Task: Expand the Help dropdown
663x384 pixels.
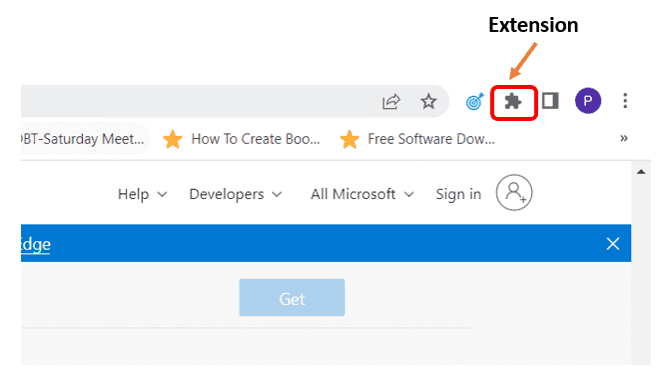Action: click(142, 194)
